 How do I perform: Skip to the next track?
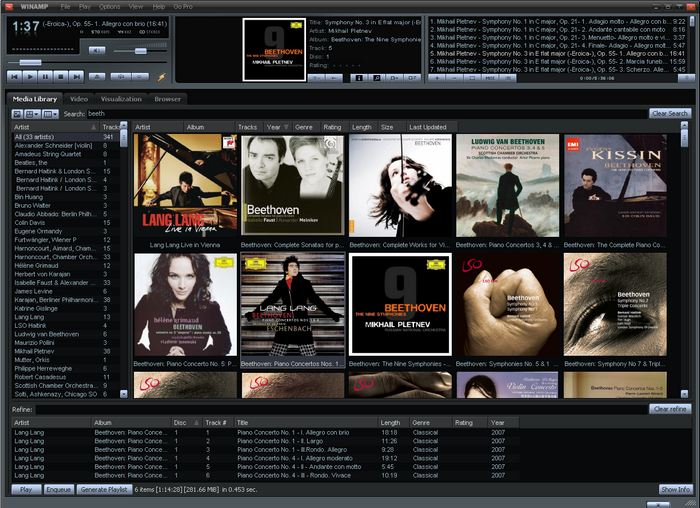point(76,77)
